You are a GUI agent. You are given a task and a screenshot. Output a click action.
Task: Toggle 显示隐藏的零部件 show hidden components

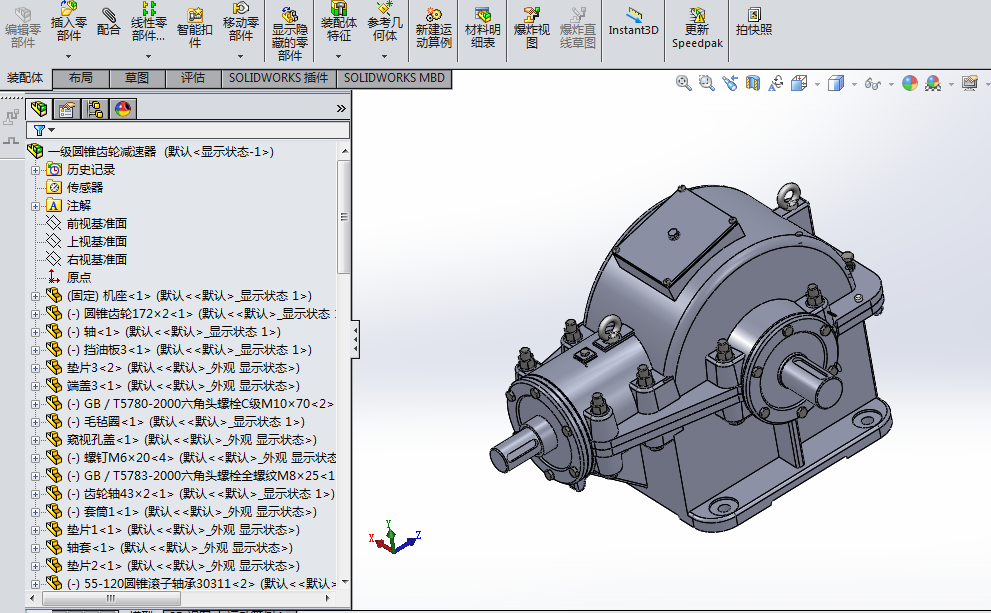point(290,16)
